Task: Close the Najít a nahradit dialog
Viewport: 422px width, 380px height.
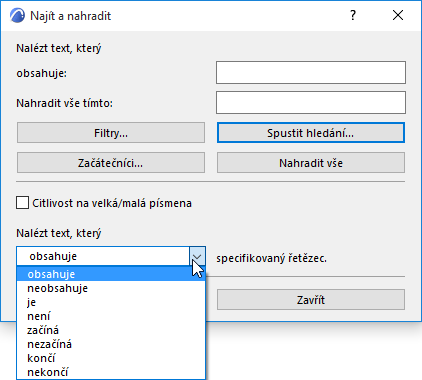Action: [x=398, y=15]
